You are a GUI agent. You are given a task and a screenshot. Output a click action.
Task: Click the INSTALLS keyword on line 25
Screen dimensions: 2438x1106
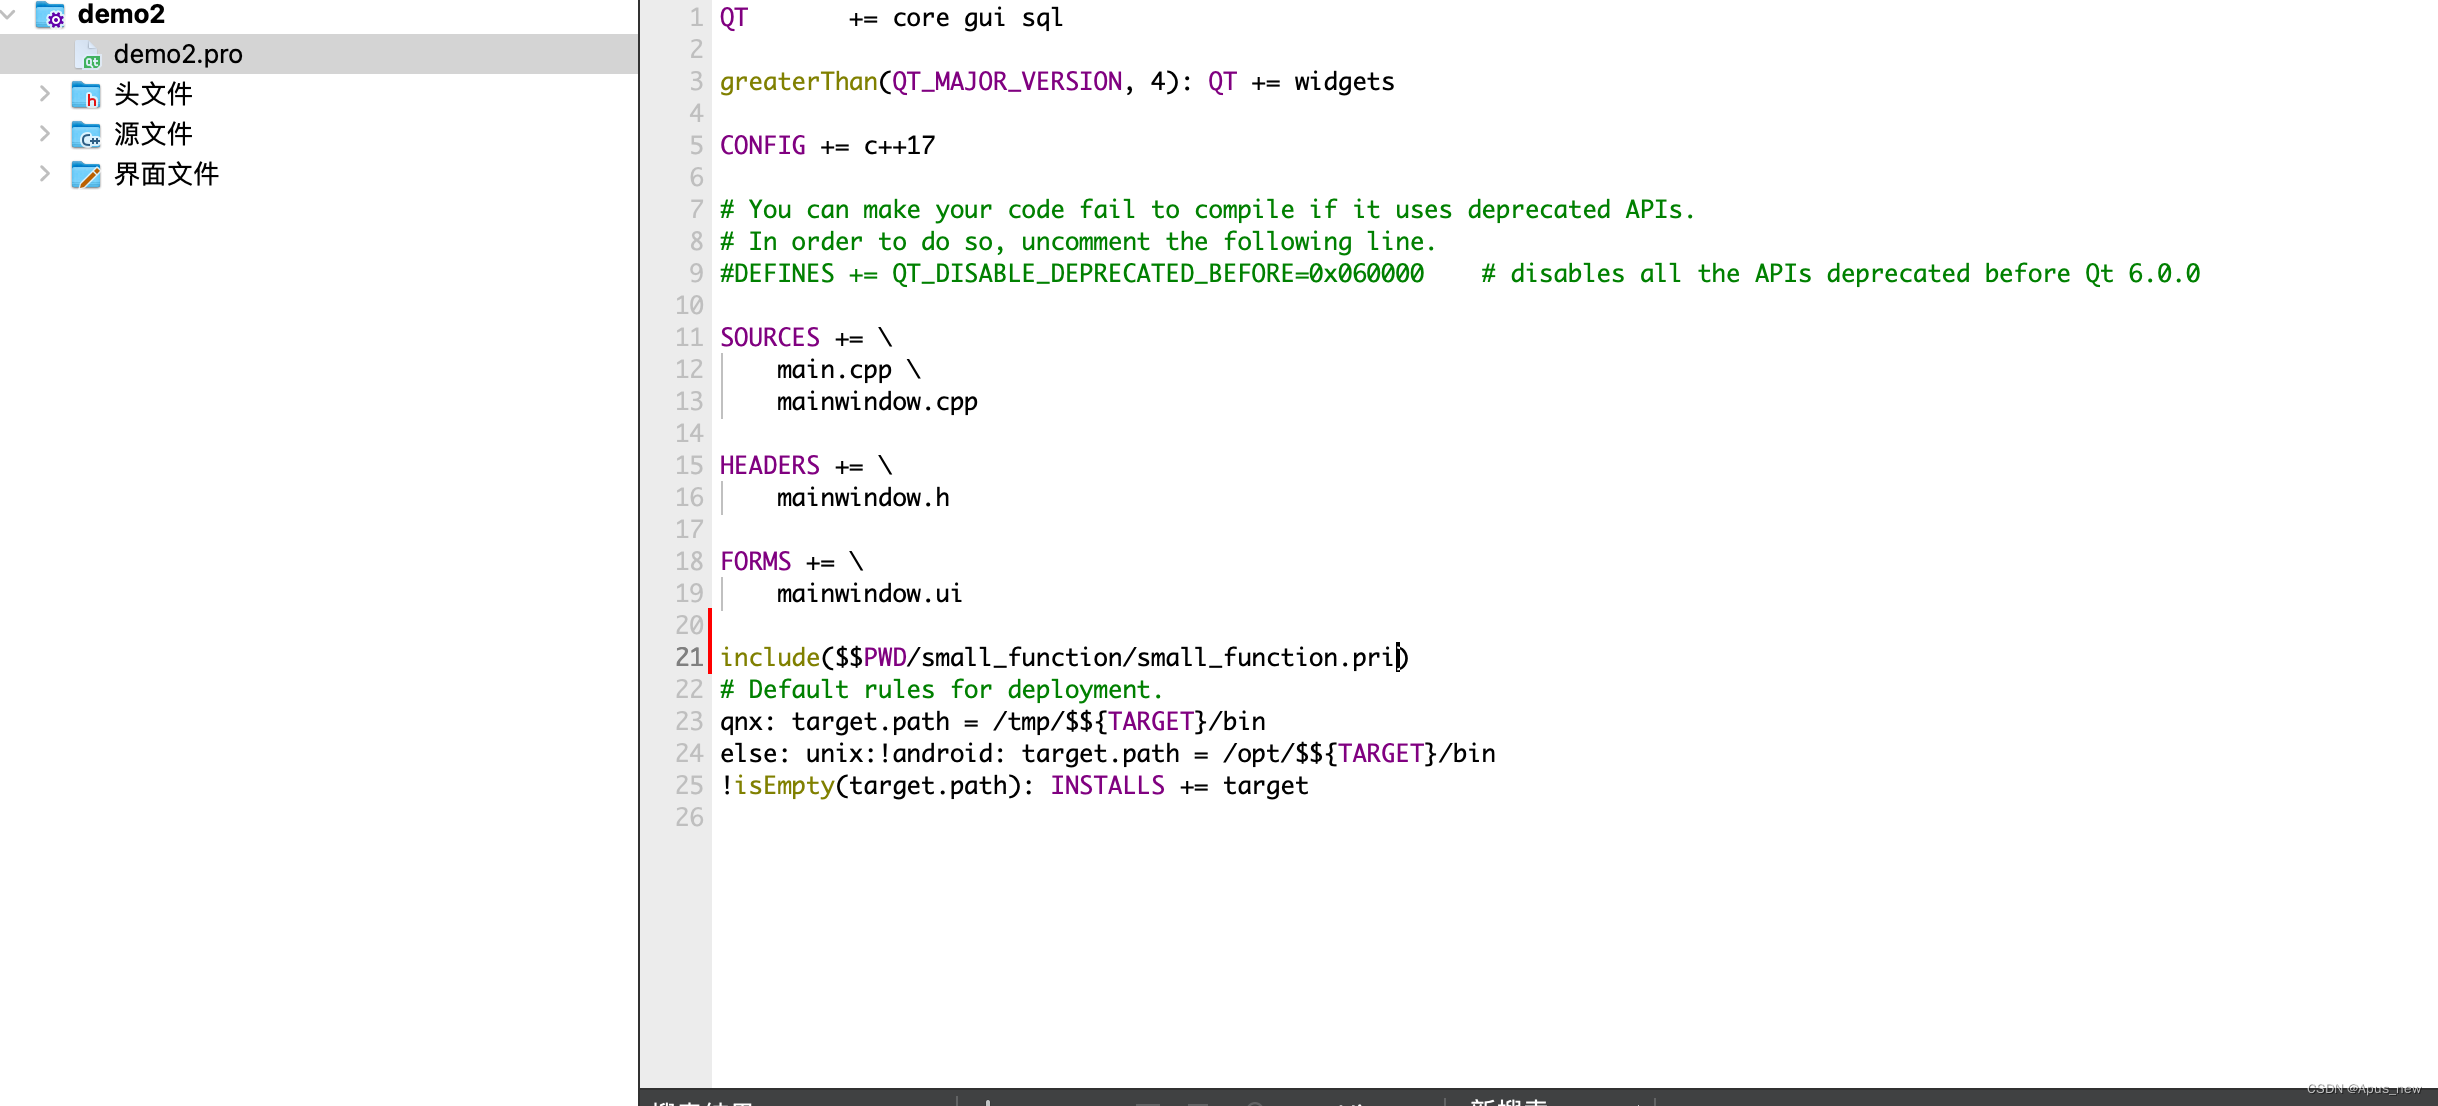[x=1107, y=785]
